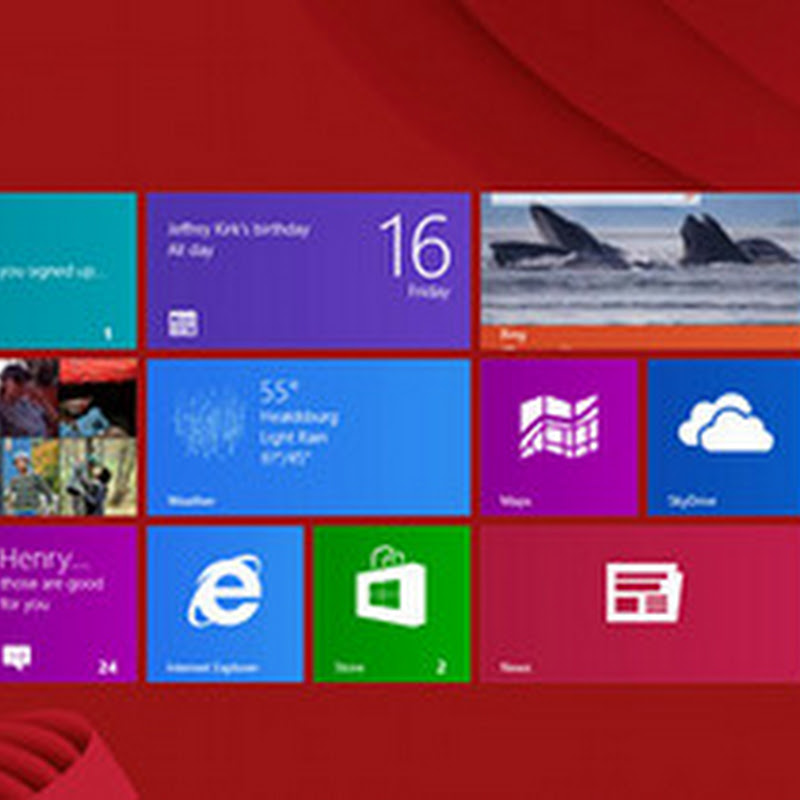This screenshot has height=800, width=800.
Task: Click the Store update count badge 2
Action: 441,666
